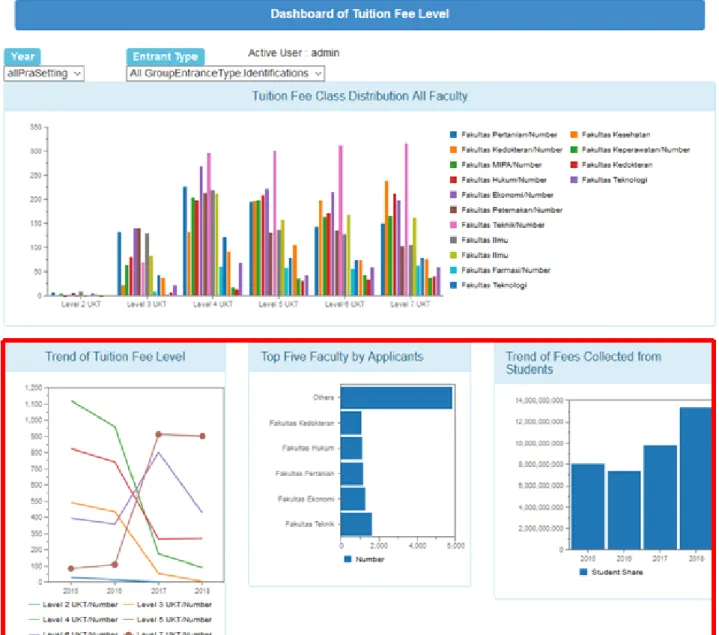Click the yellow-green Fakultas Ilmu legend swatch
This screenshot has height=635, width=719.
pos(454,255)
